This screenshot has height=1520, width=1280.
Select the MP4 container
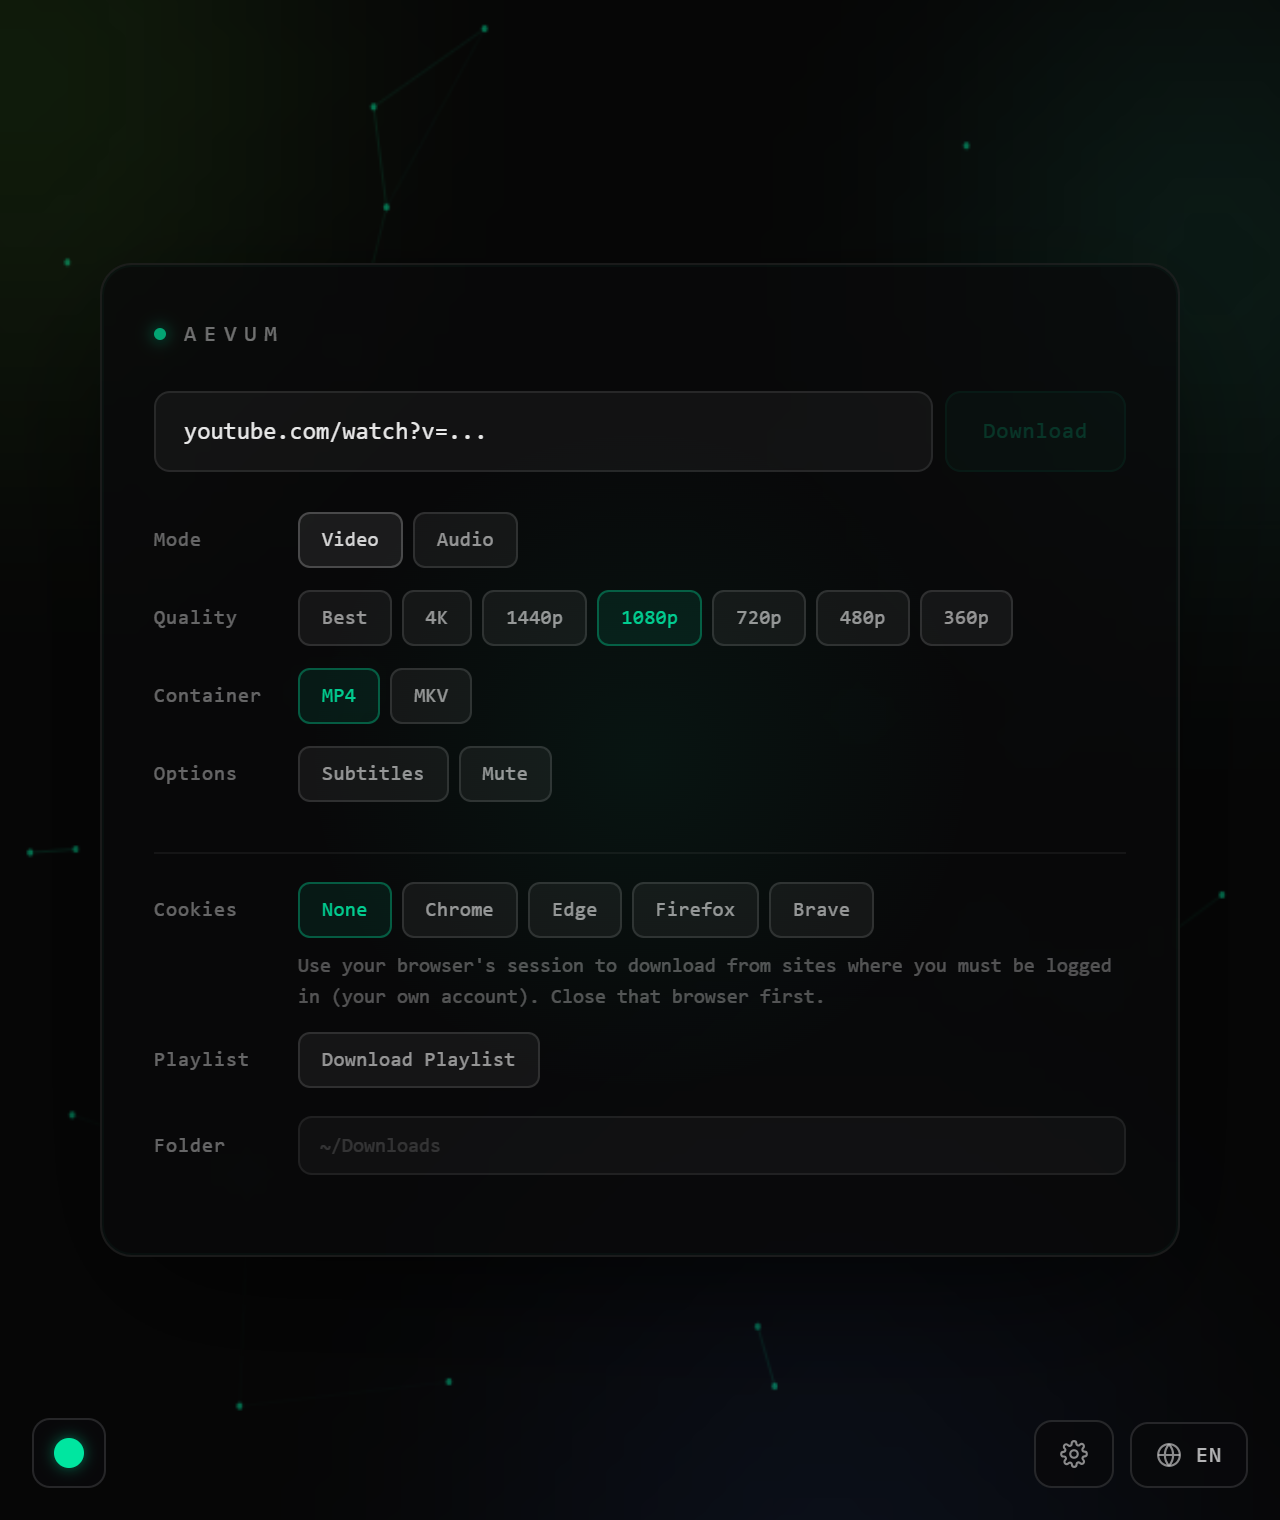tap(339, 696)
